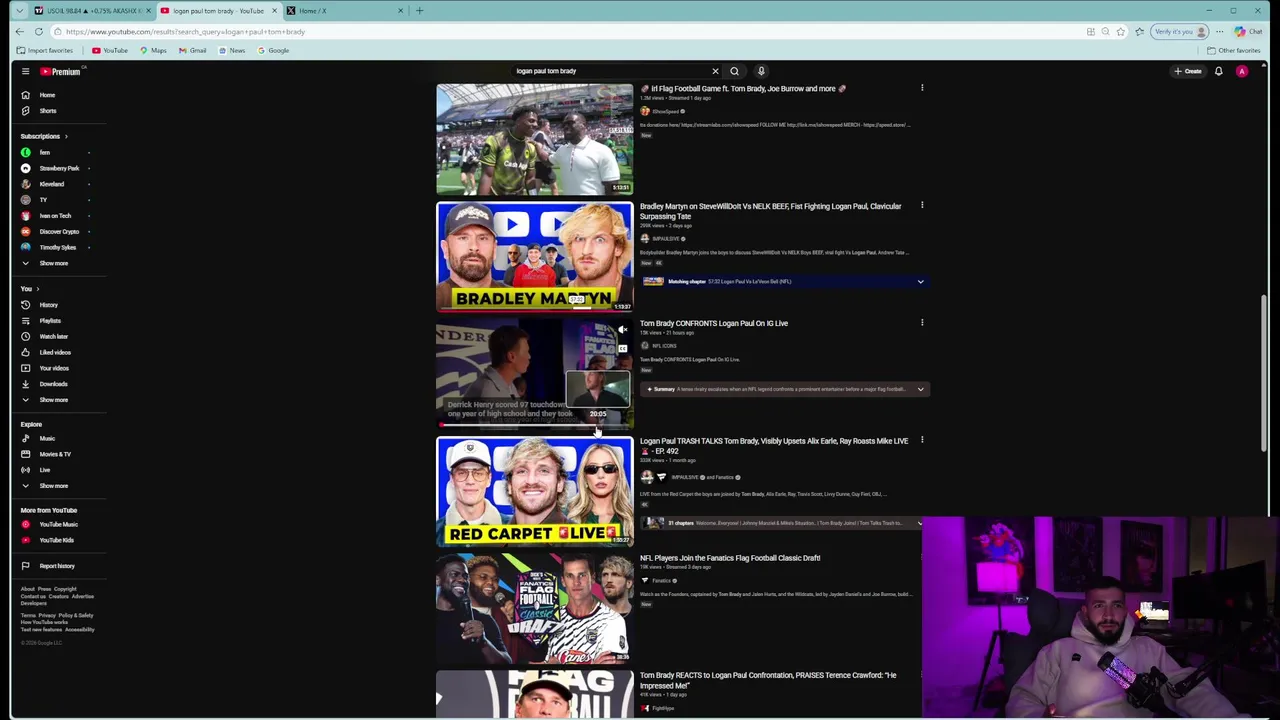Open YouTube notifications bell
Screen dimensions: 1280x720
tap(1218, 71)
